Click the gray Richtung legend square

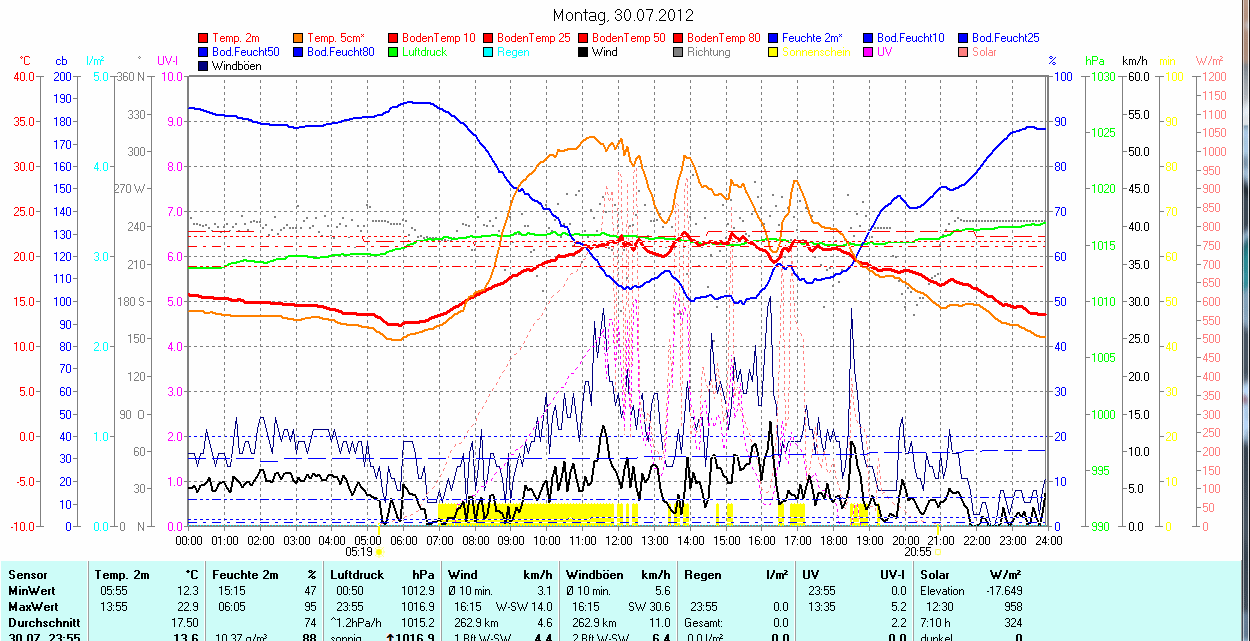pos(679,52)
